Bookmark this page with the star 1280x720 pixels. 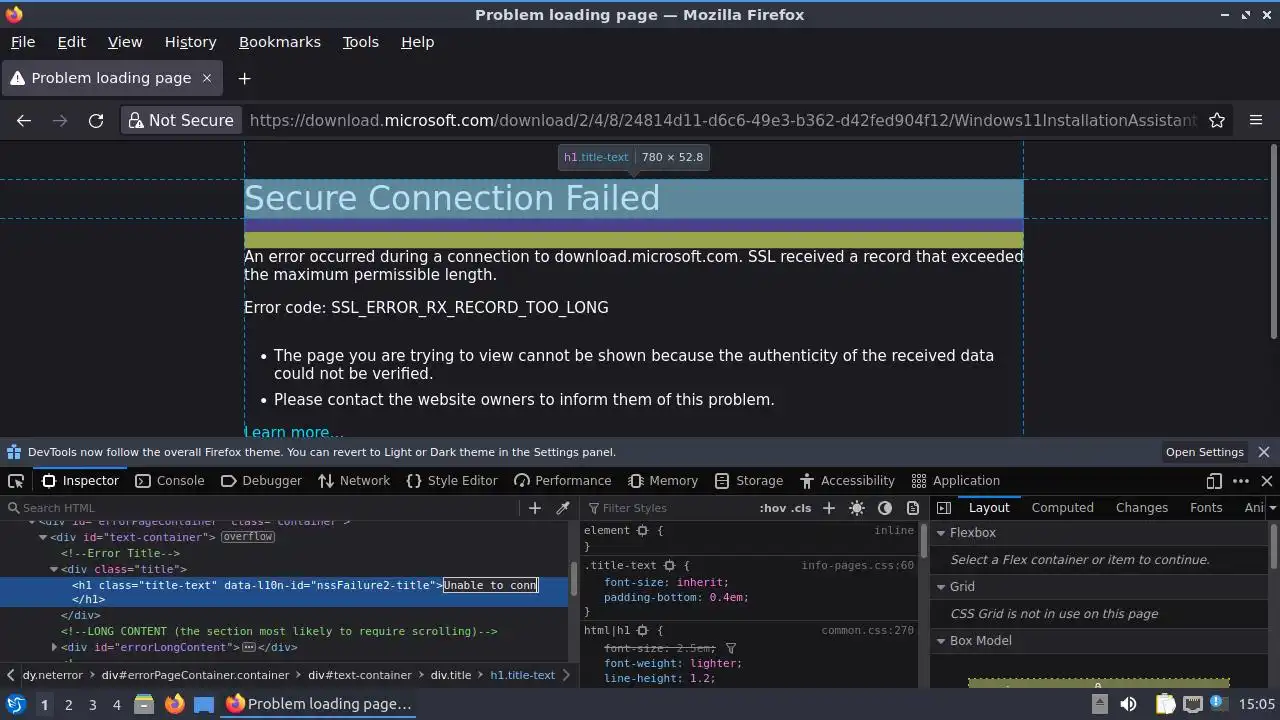click(1217, 120)
